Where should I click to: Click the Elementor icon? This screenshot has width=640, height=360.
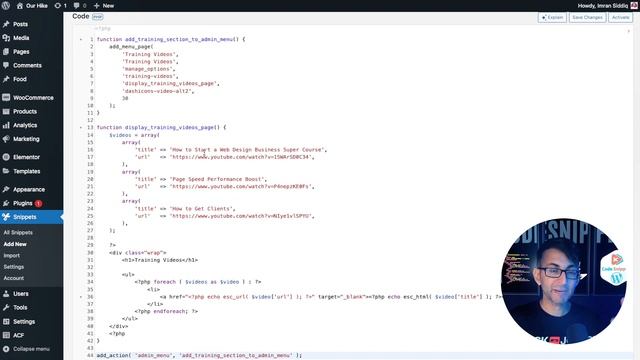coord(6,157)
